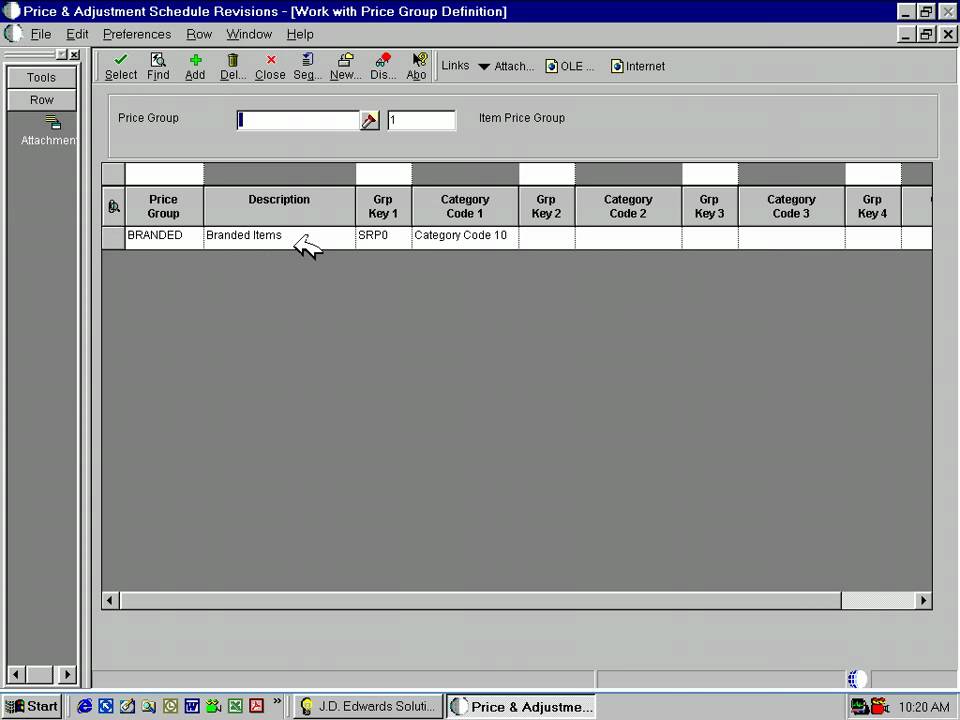The image size is (960, 720).
Task: Click the Grp Key 2 column header
Action: point(546,206)
